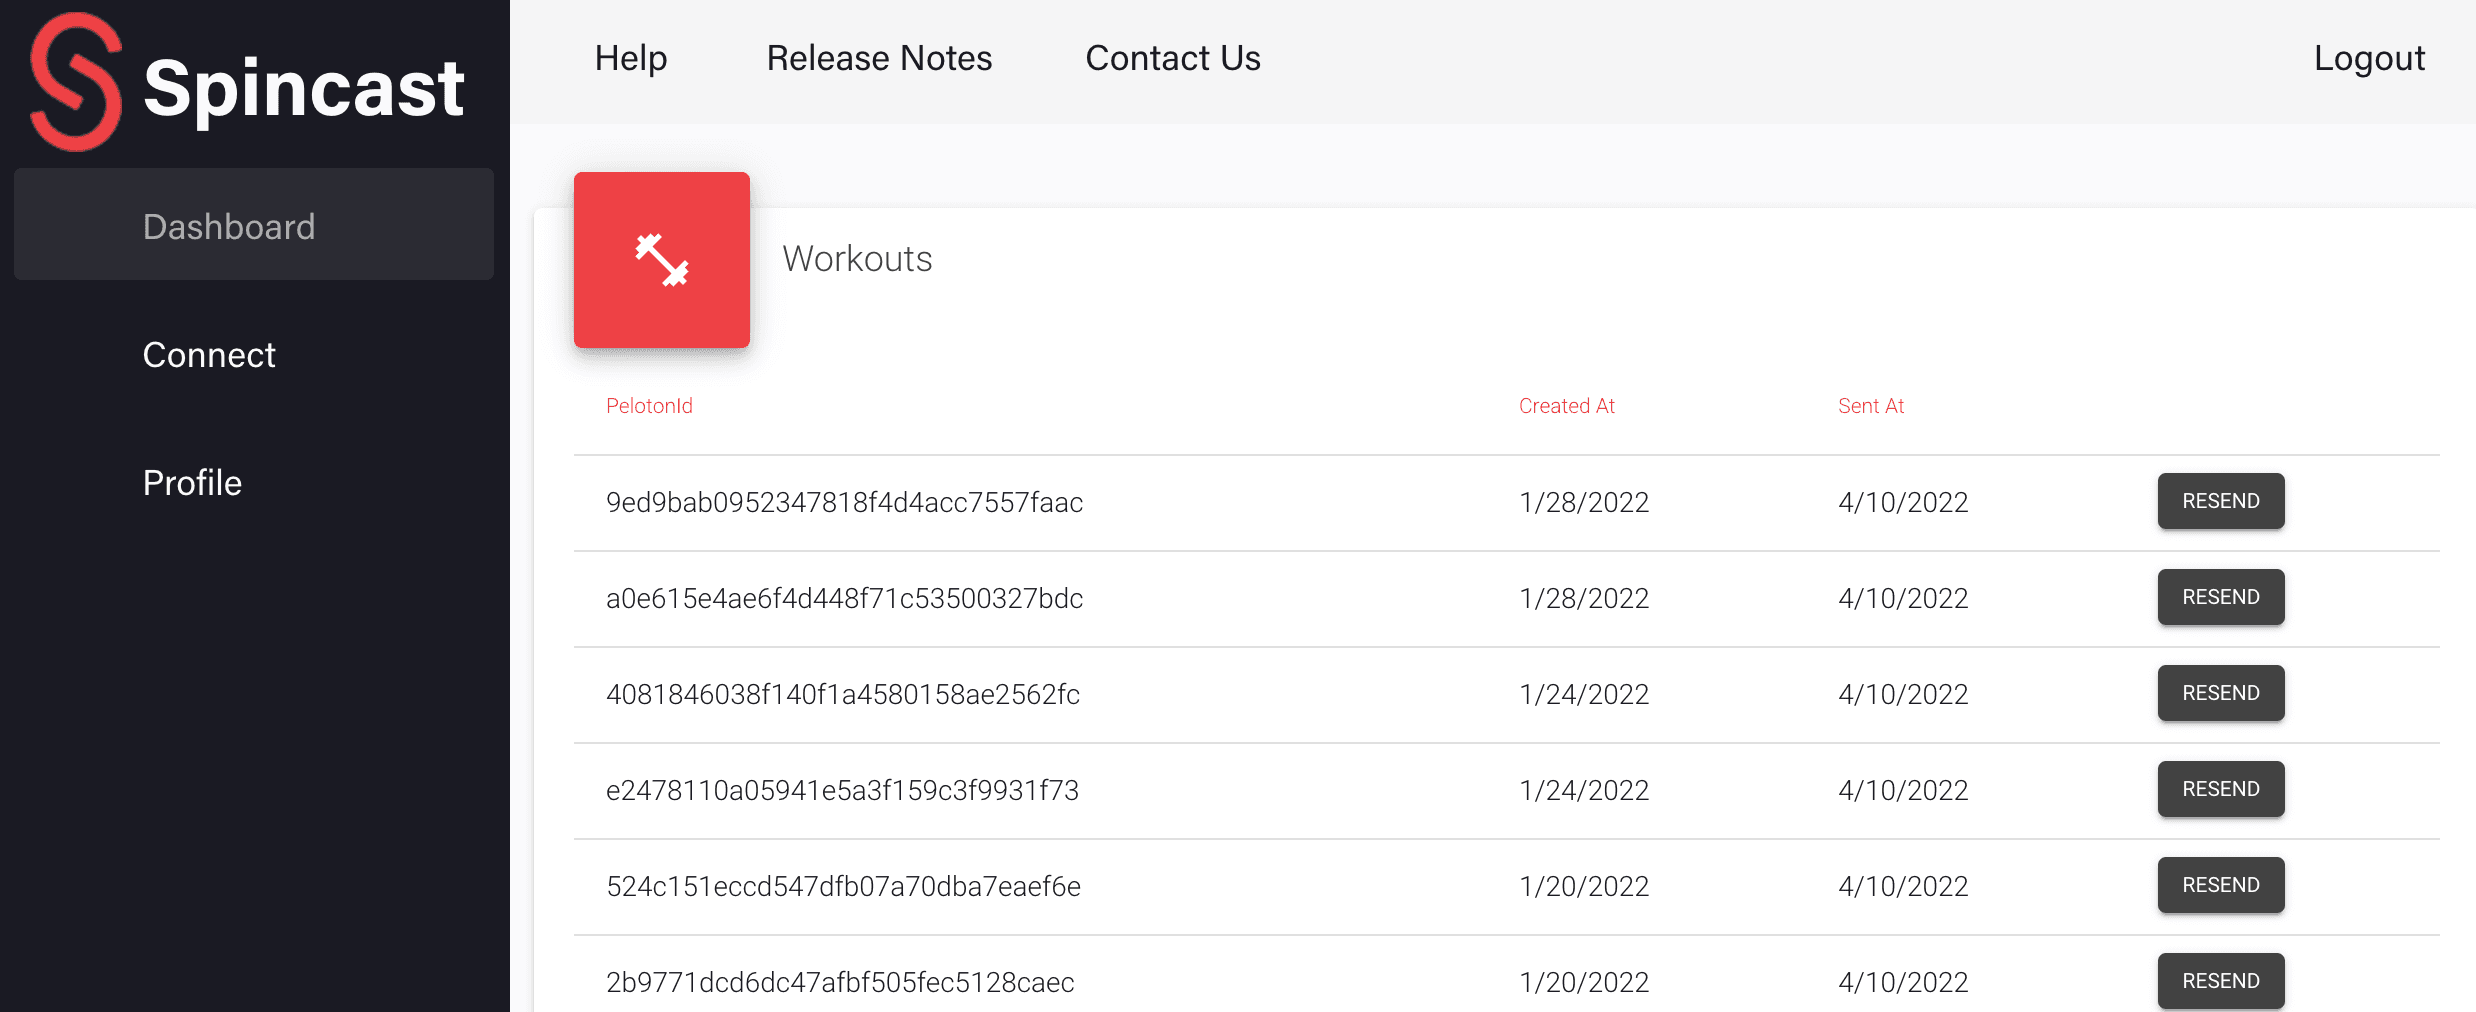The height and width of the screenshot is (1012, 2476).
Task: Resend workout 9ed9bab0952347818f4d4acc7557faac
Action: pos(2220,501)
